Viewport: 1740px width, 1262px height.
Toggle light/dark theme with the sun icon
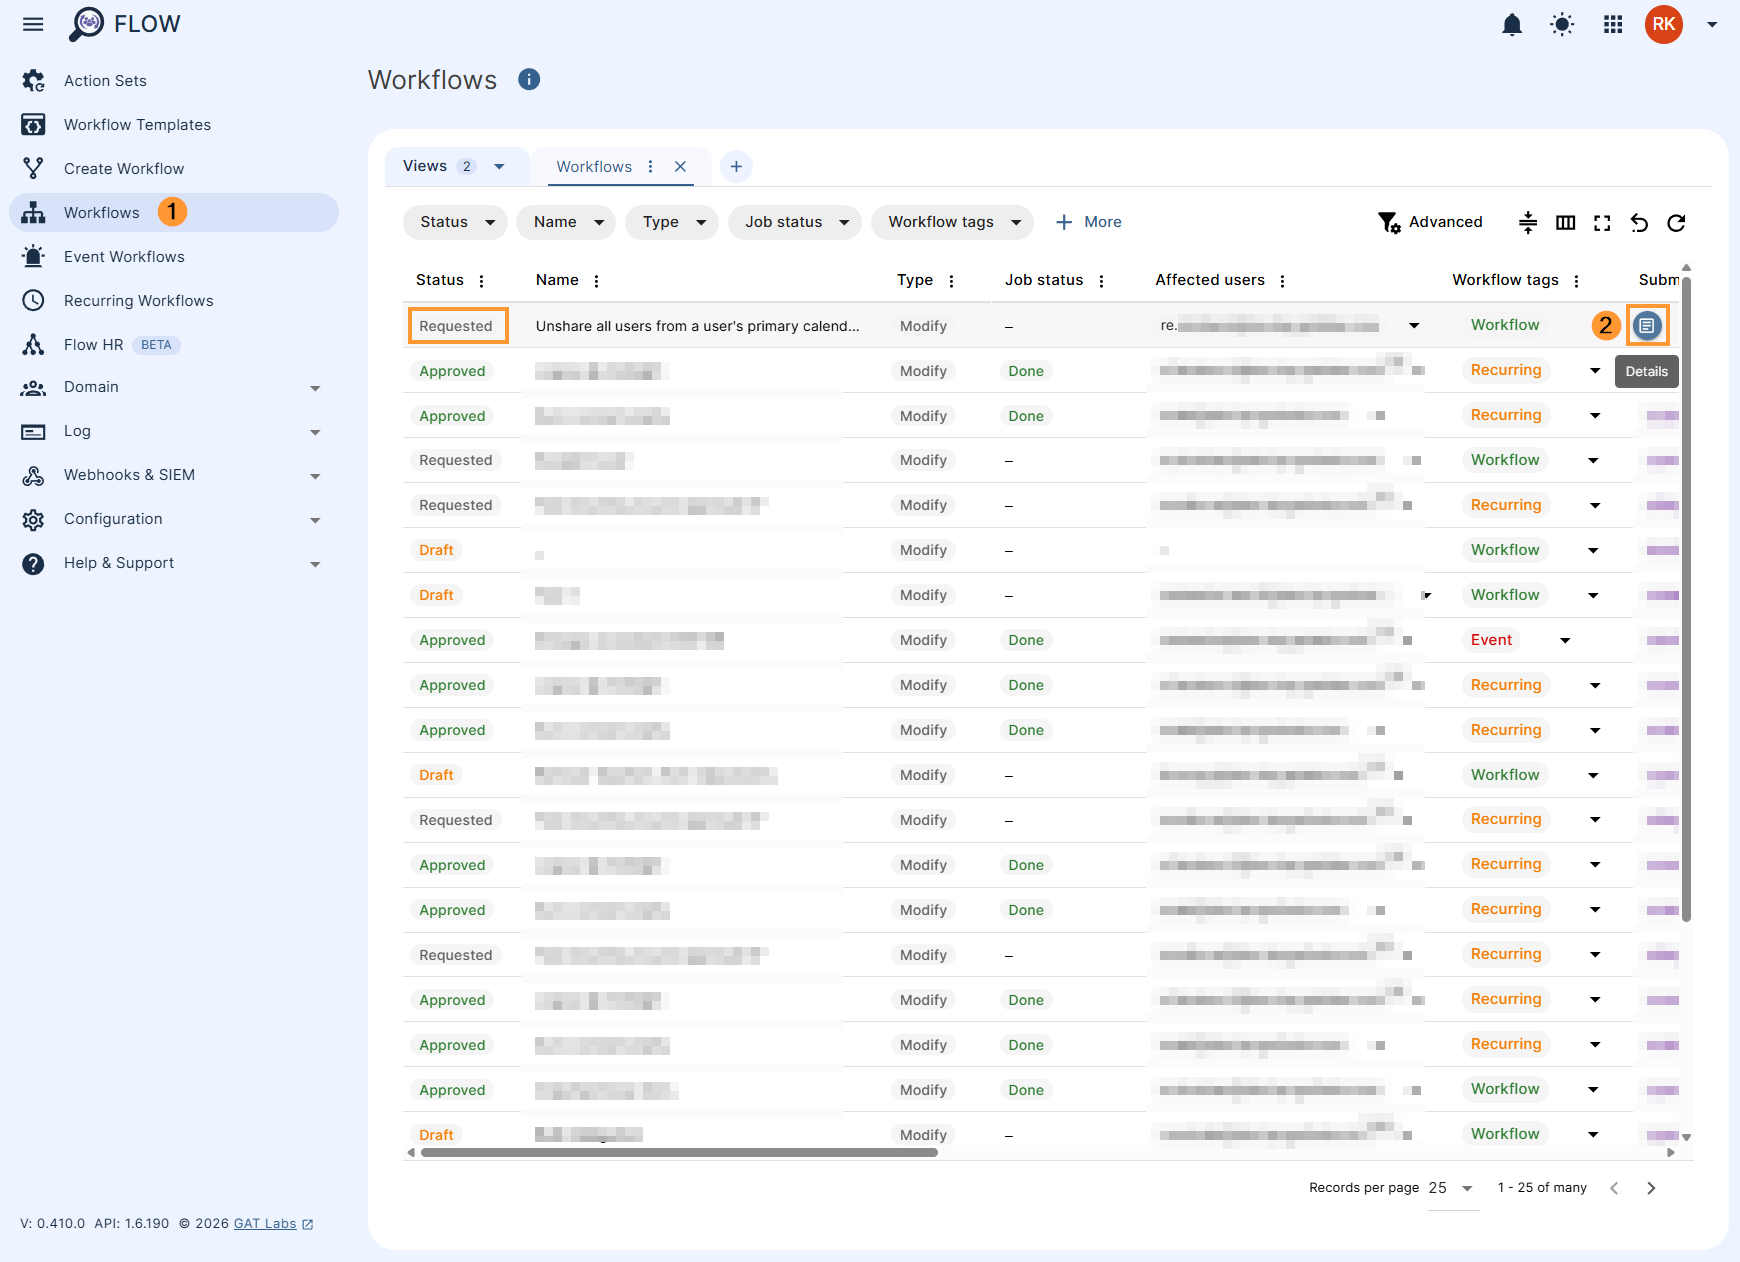1562,24
